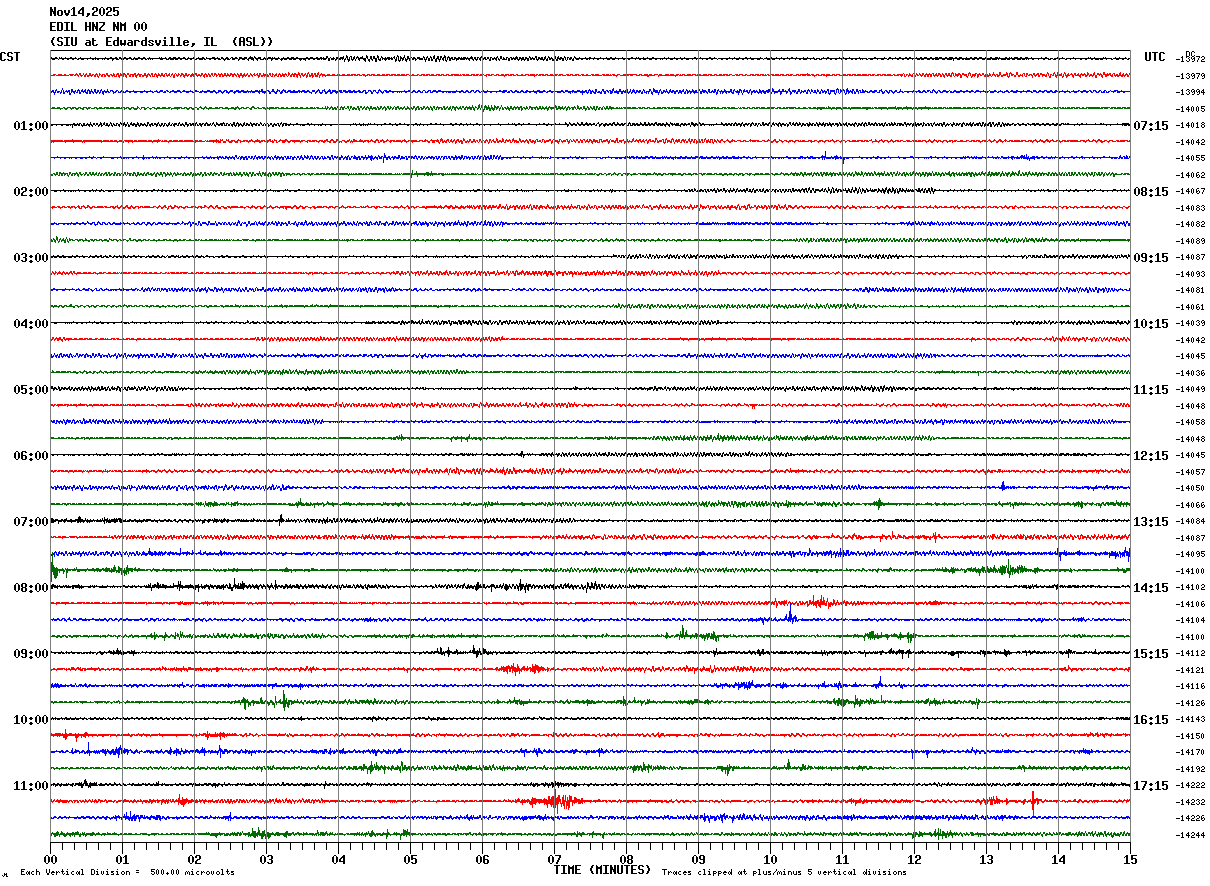Viewport: 1210px width, 886px height.
Task: Click the "17:15" UTC time label
Action: click(x=1151, y=786)
